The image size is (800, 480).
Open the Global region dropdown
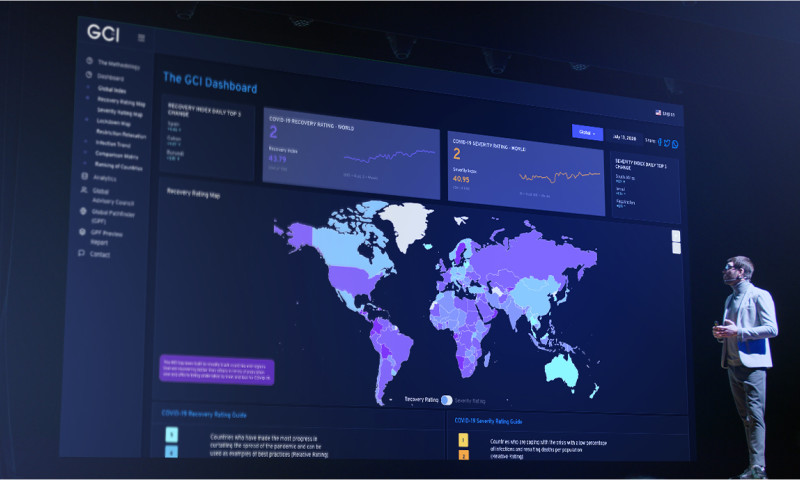[587, 132]
